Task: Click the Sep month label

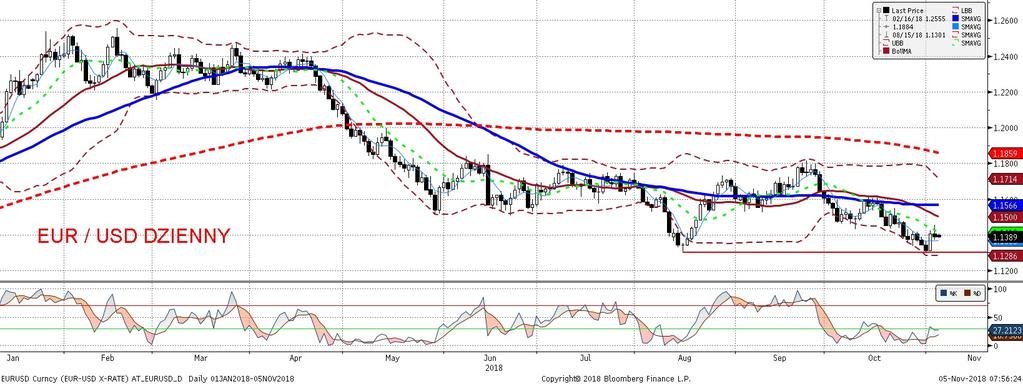Action: (780, 358)
